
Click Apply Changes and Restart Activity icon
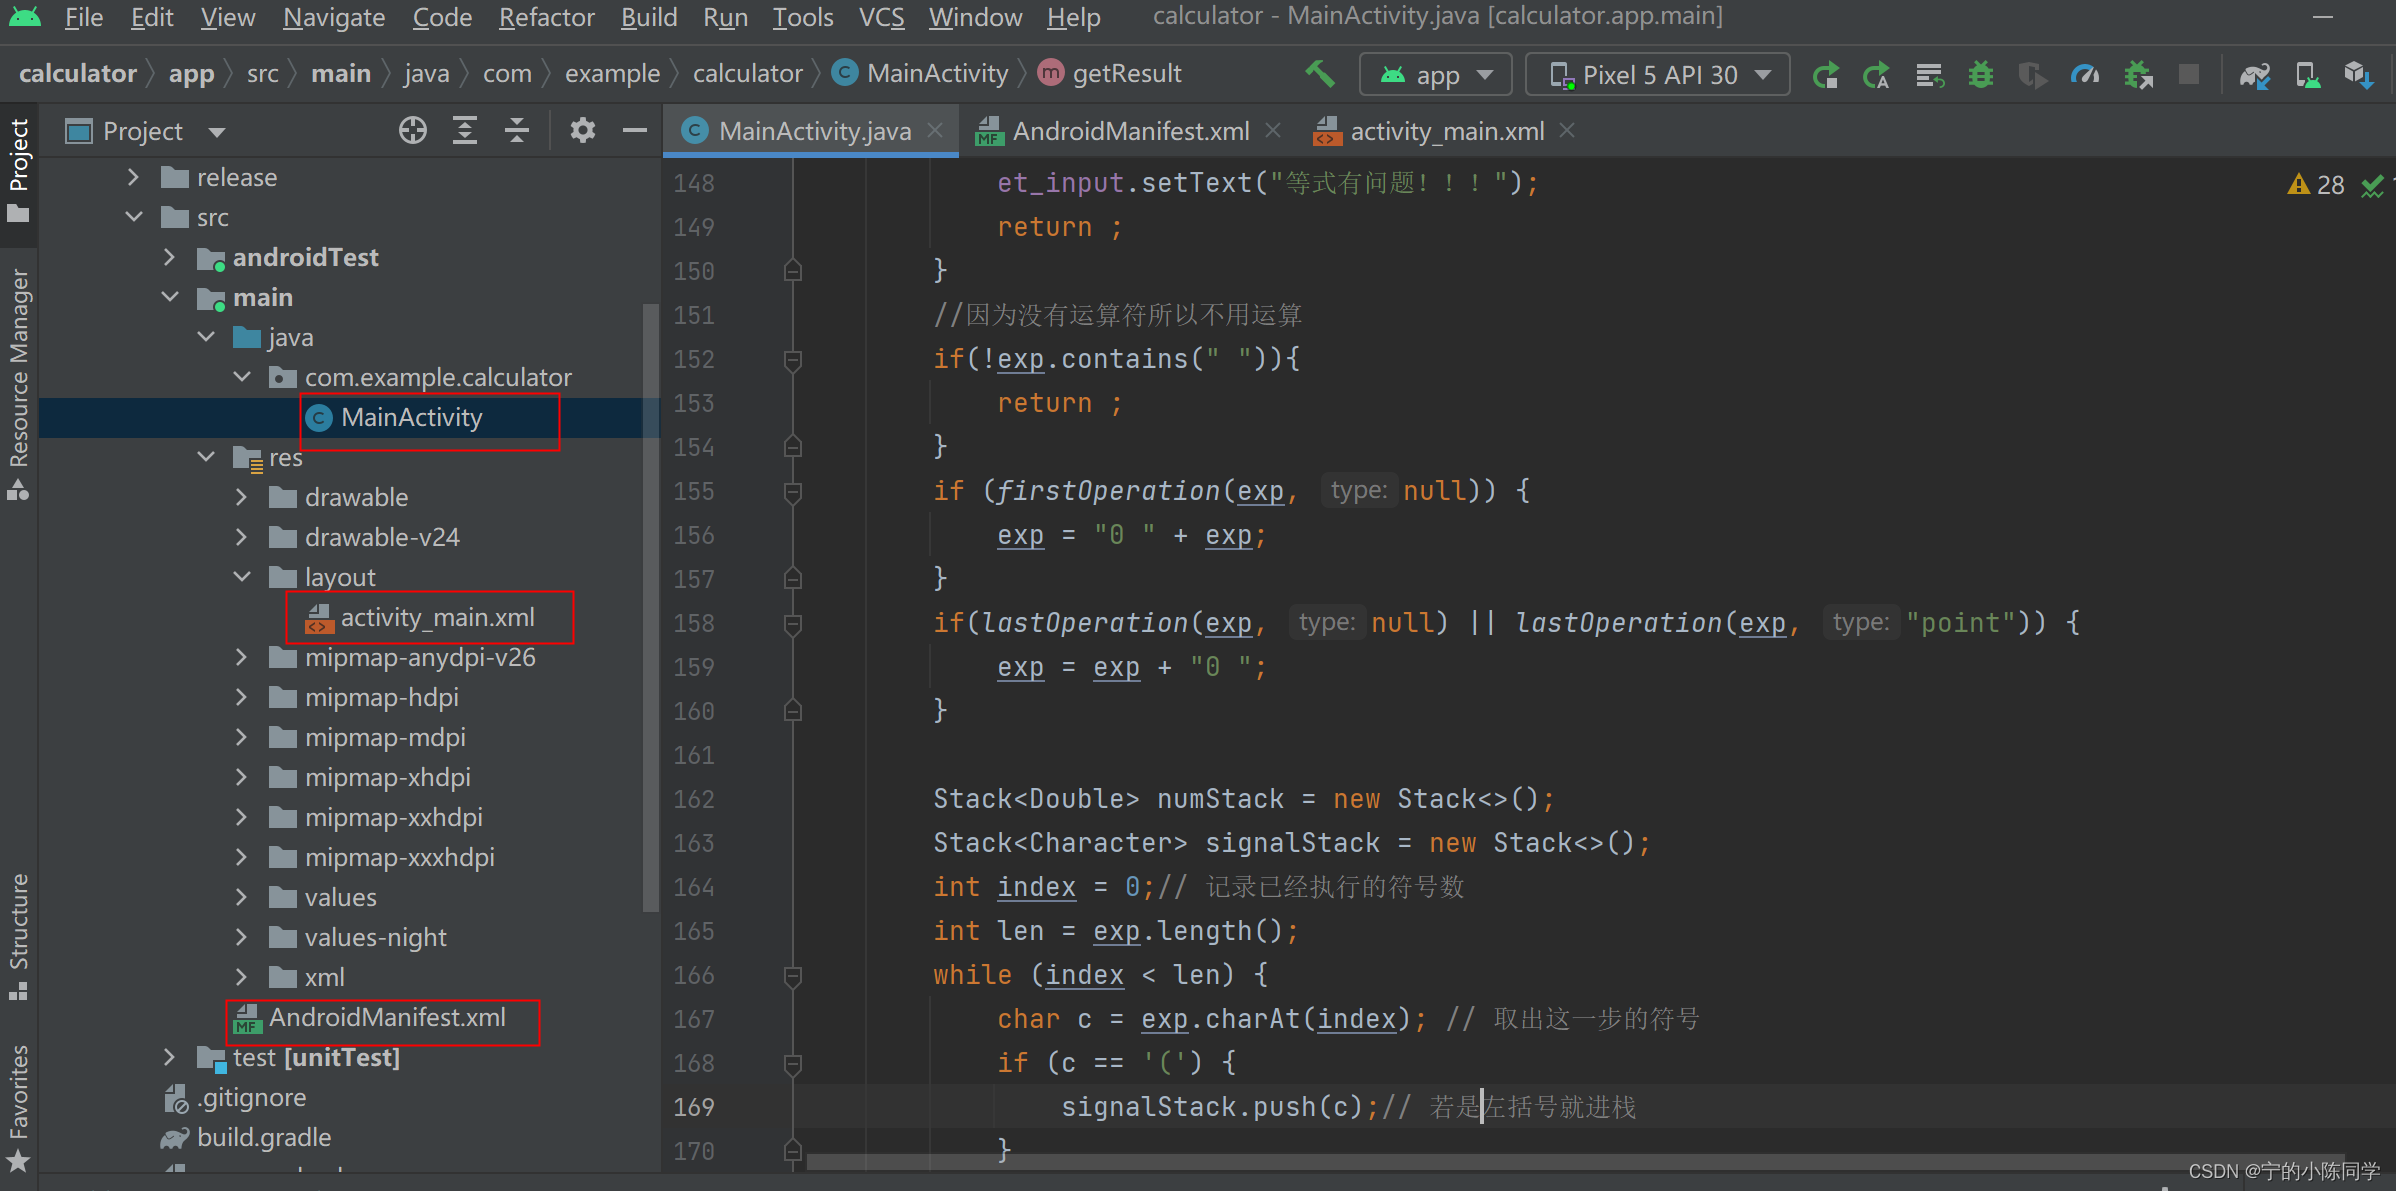[x=1877, y=75]
